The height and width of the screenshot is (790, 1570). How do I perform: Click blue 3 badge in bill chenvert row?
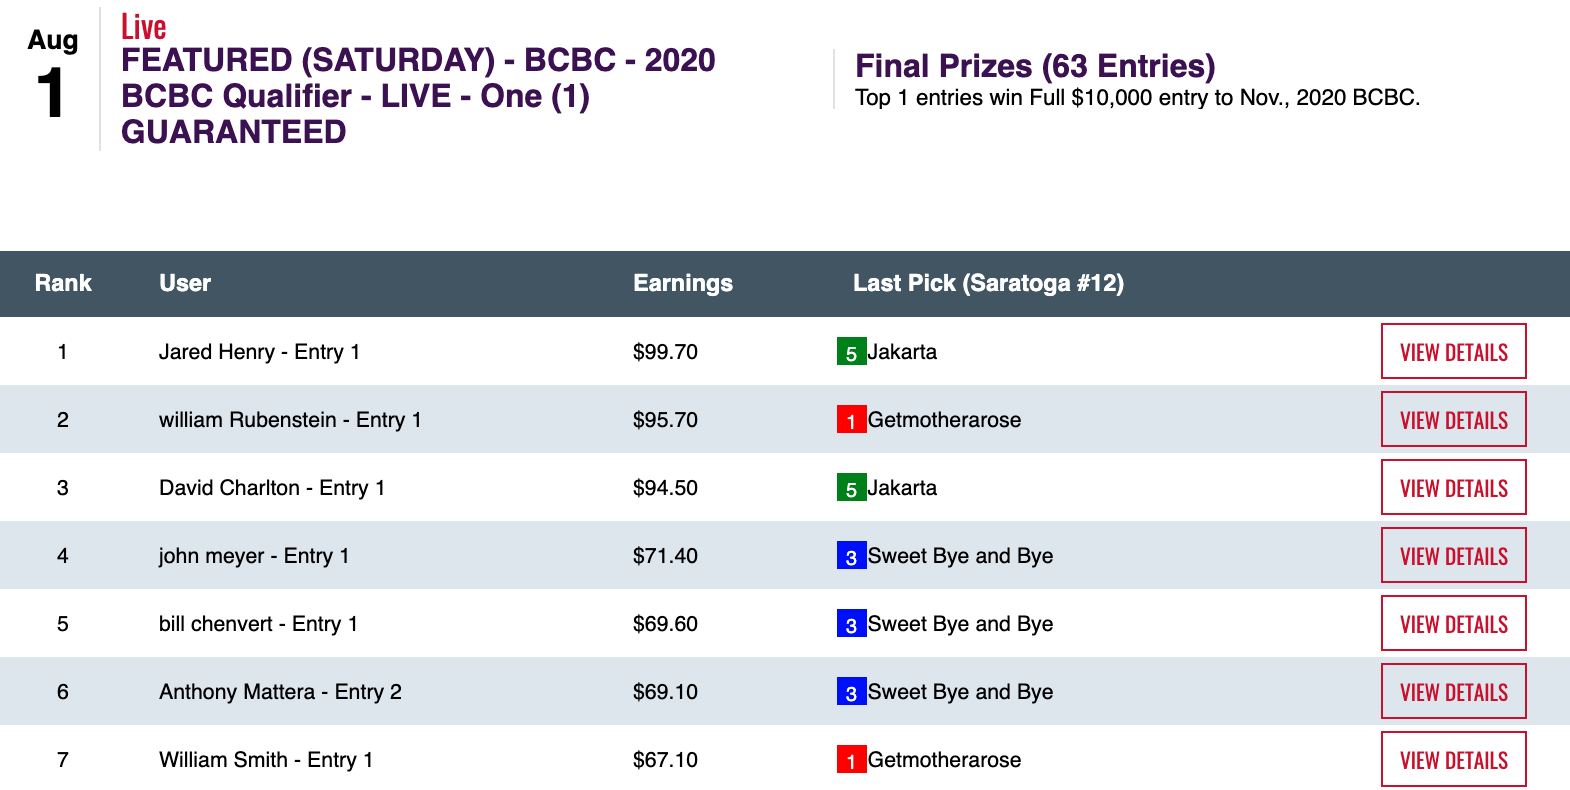pyautogui.click(x=851, y=624)
